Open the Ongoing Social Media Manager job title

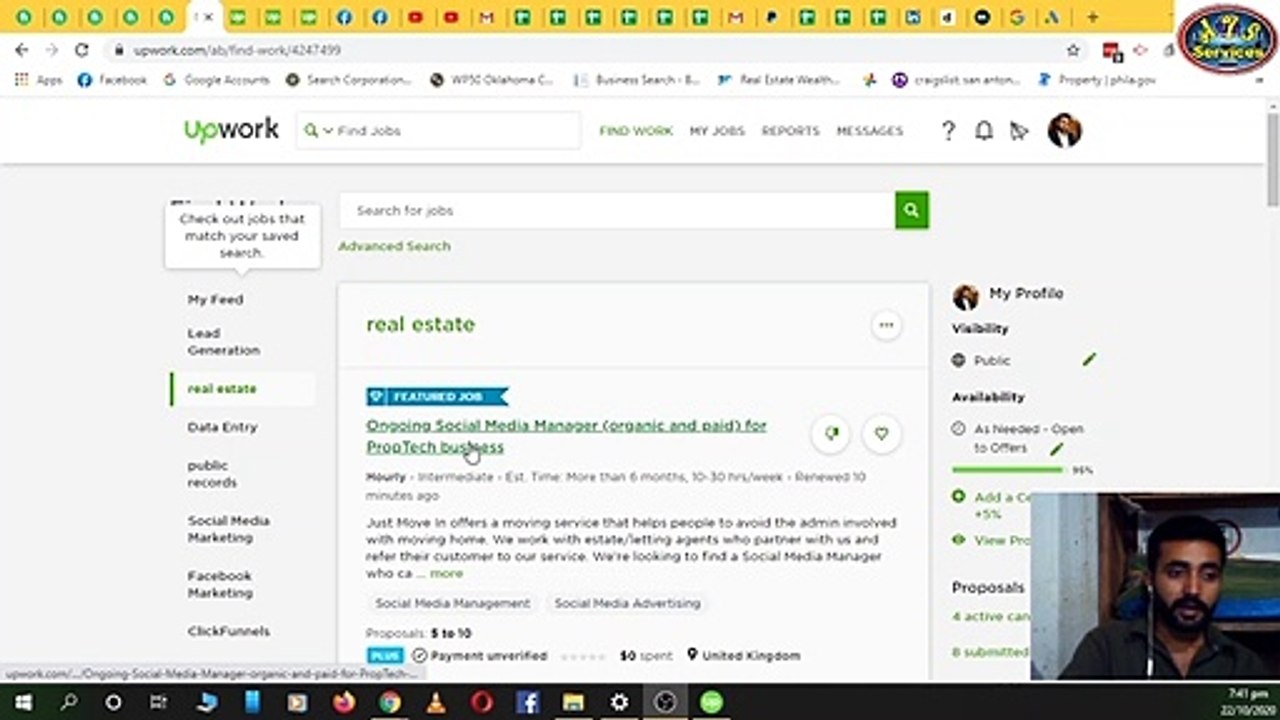point(566,436)
